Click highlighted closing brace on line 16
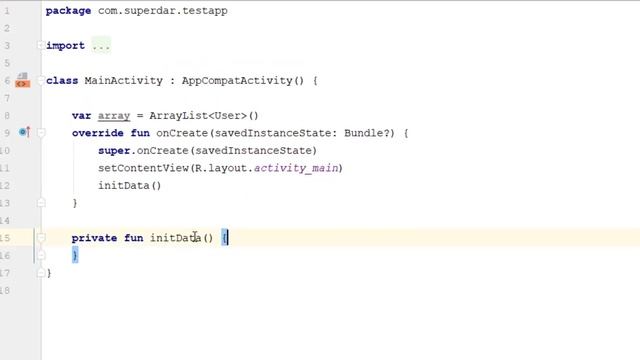 [75, 255]
